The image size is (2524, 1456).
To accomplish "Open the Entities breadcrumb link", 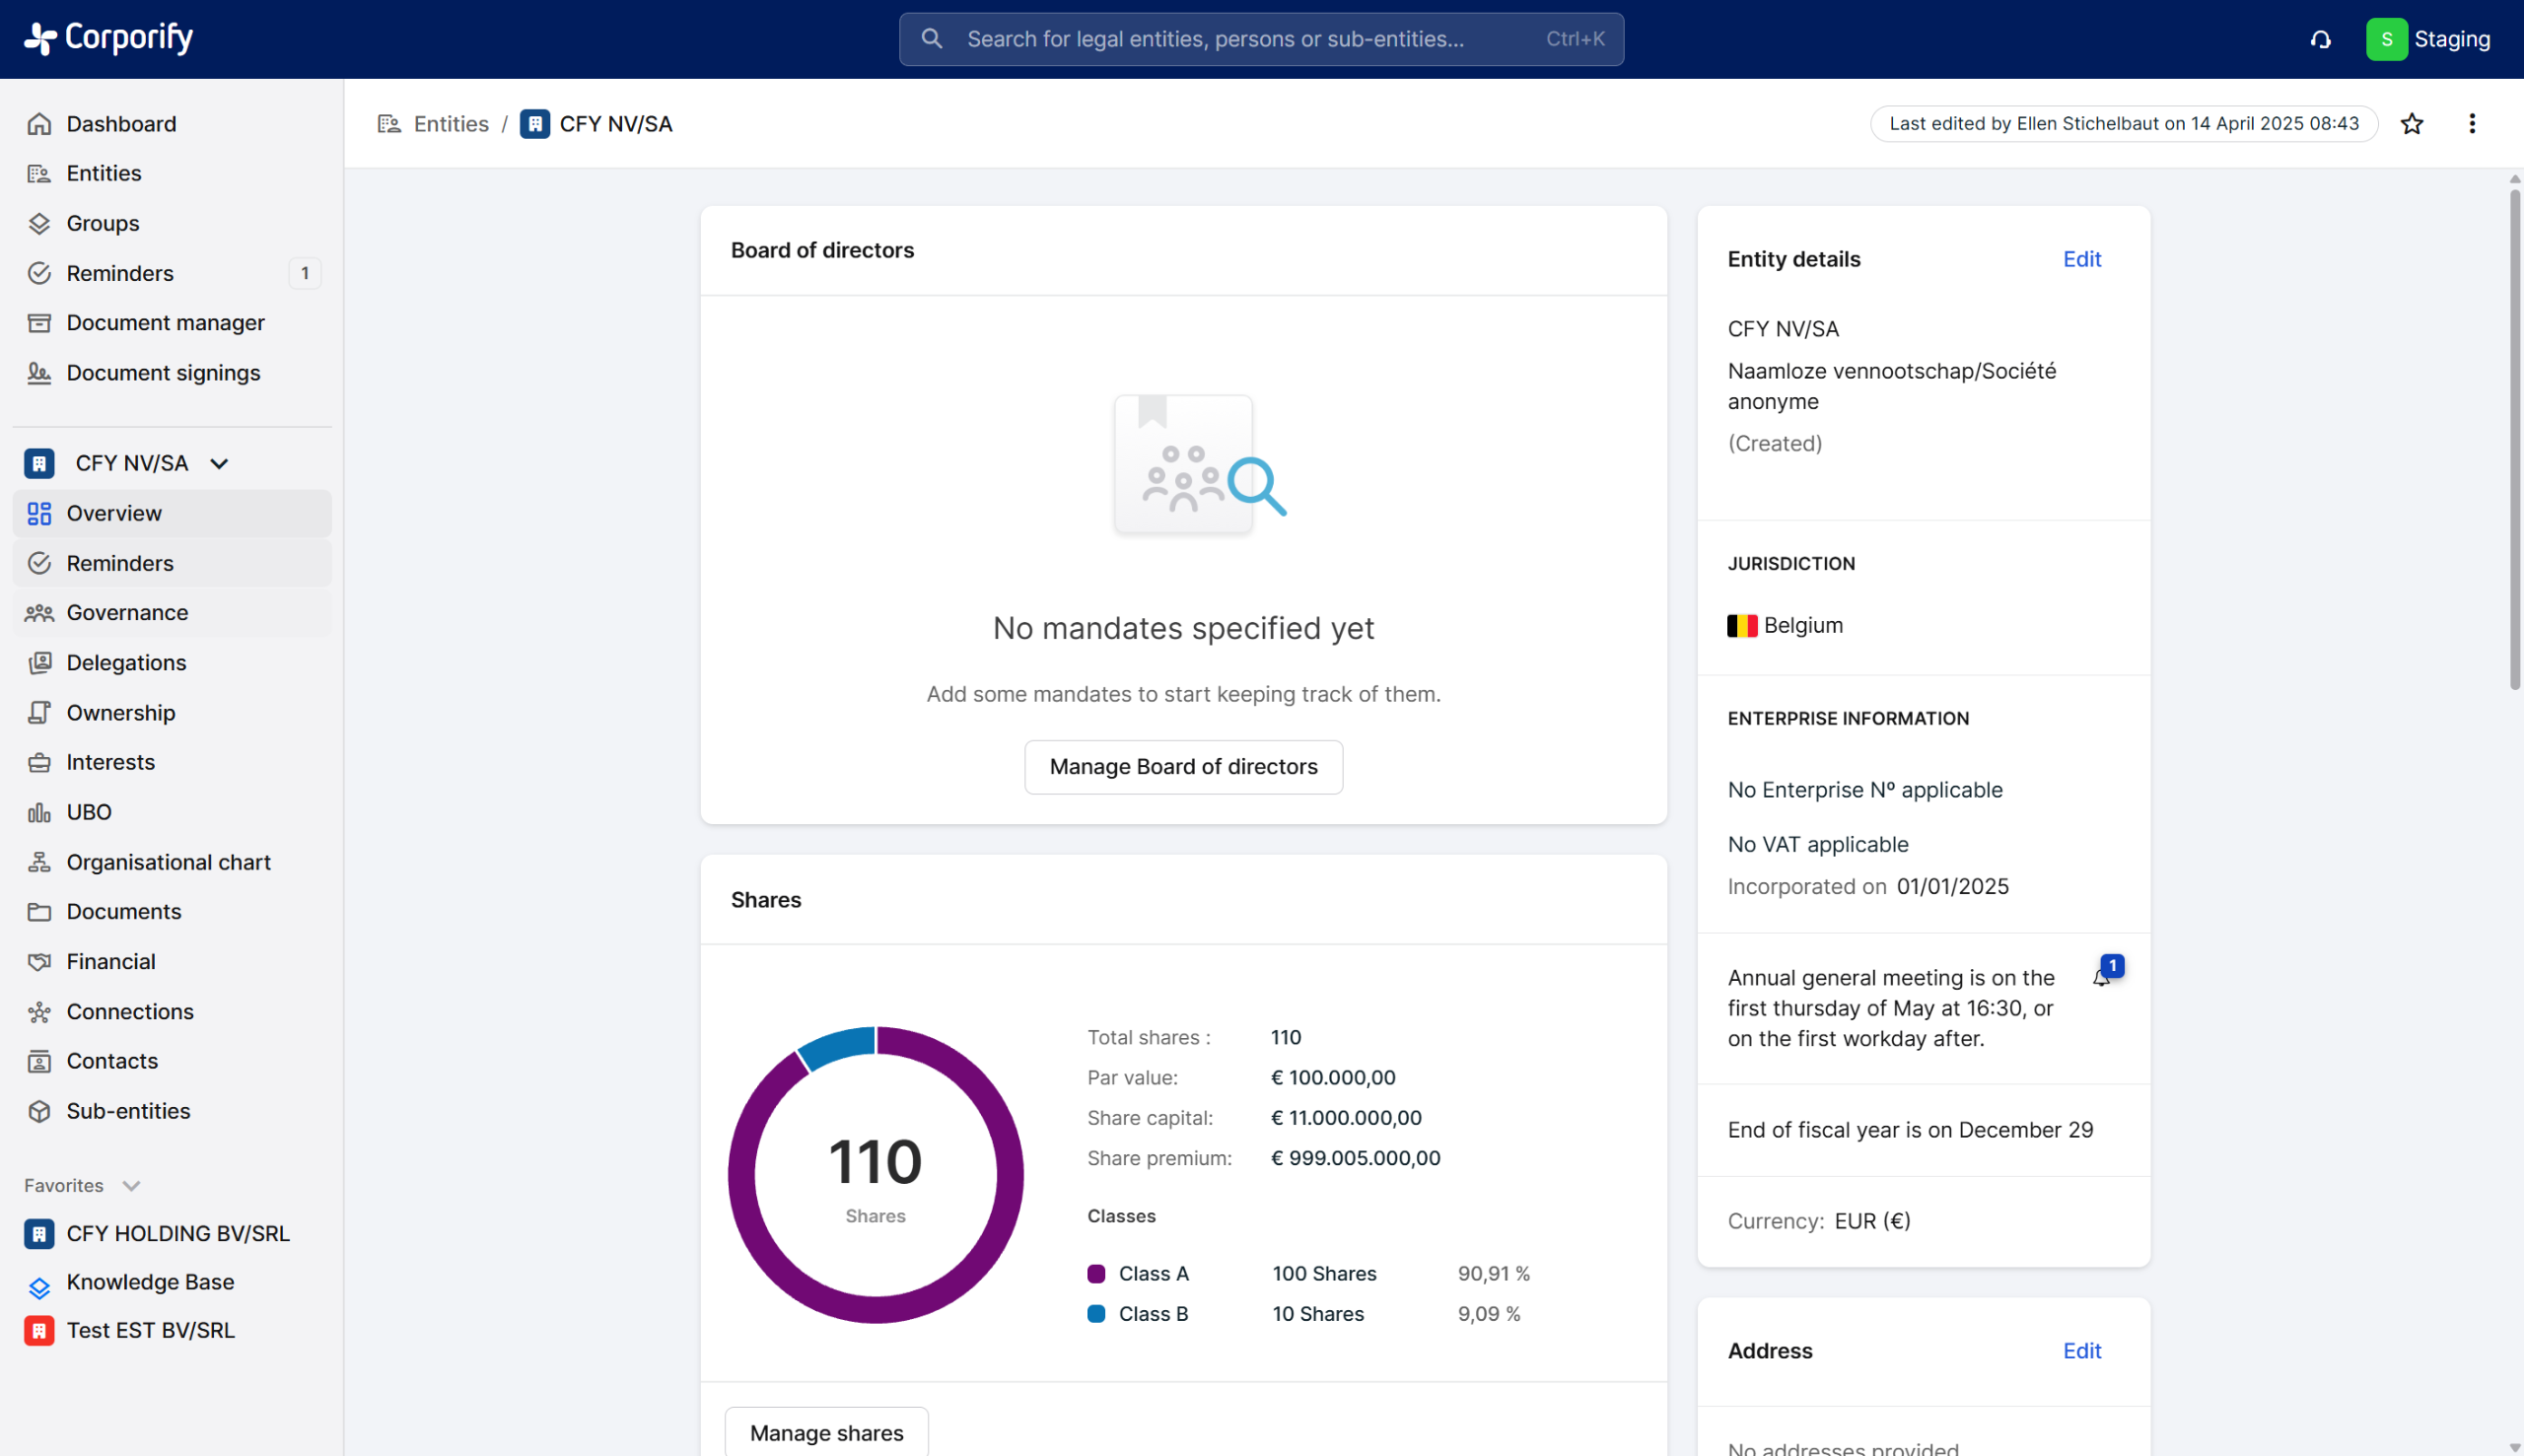I will (x=450, y=124).
